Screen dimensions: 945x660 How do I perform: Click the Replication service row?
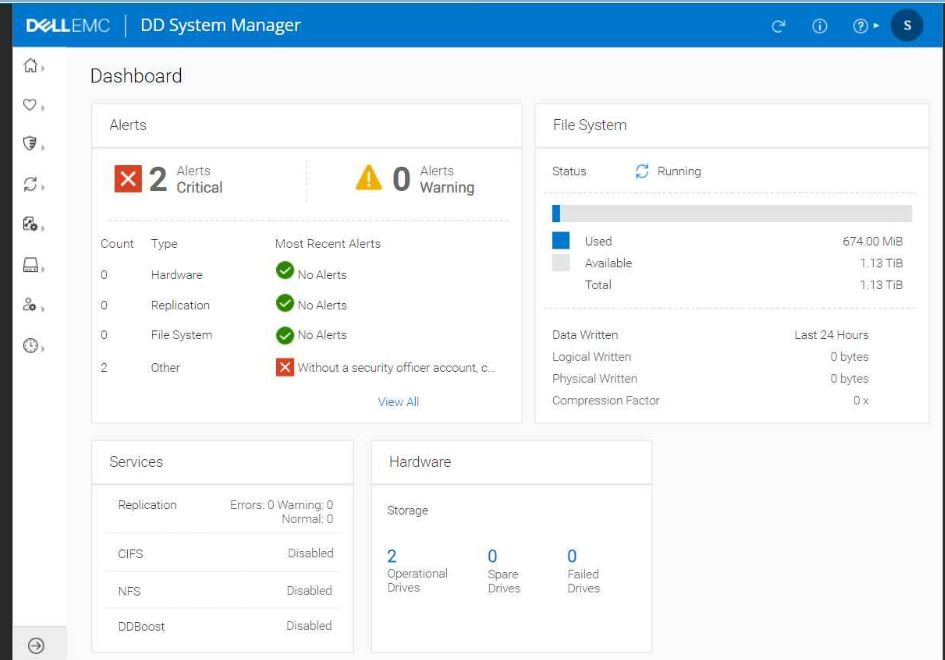222,511
